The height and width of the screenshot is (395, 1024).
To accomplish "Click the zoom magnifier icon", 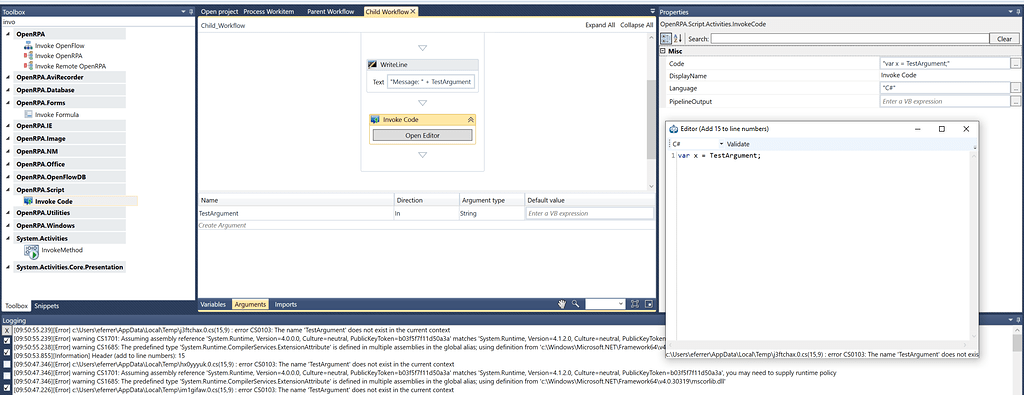I will (x=575, y=304).
